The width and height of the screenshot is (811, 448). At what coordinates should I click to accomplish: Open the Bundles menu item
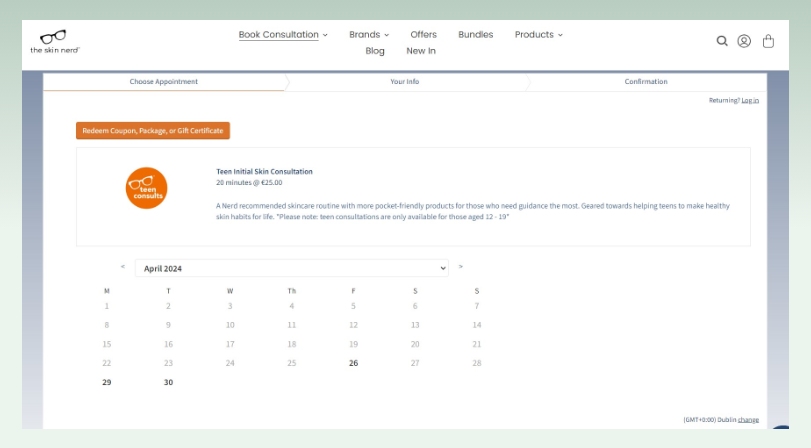click(x=476, y=35)
